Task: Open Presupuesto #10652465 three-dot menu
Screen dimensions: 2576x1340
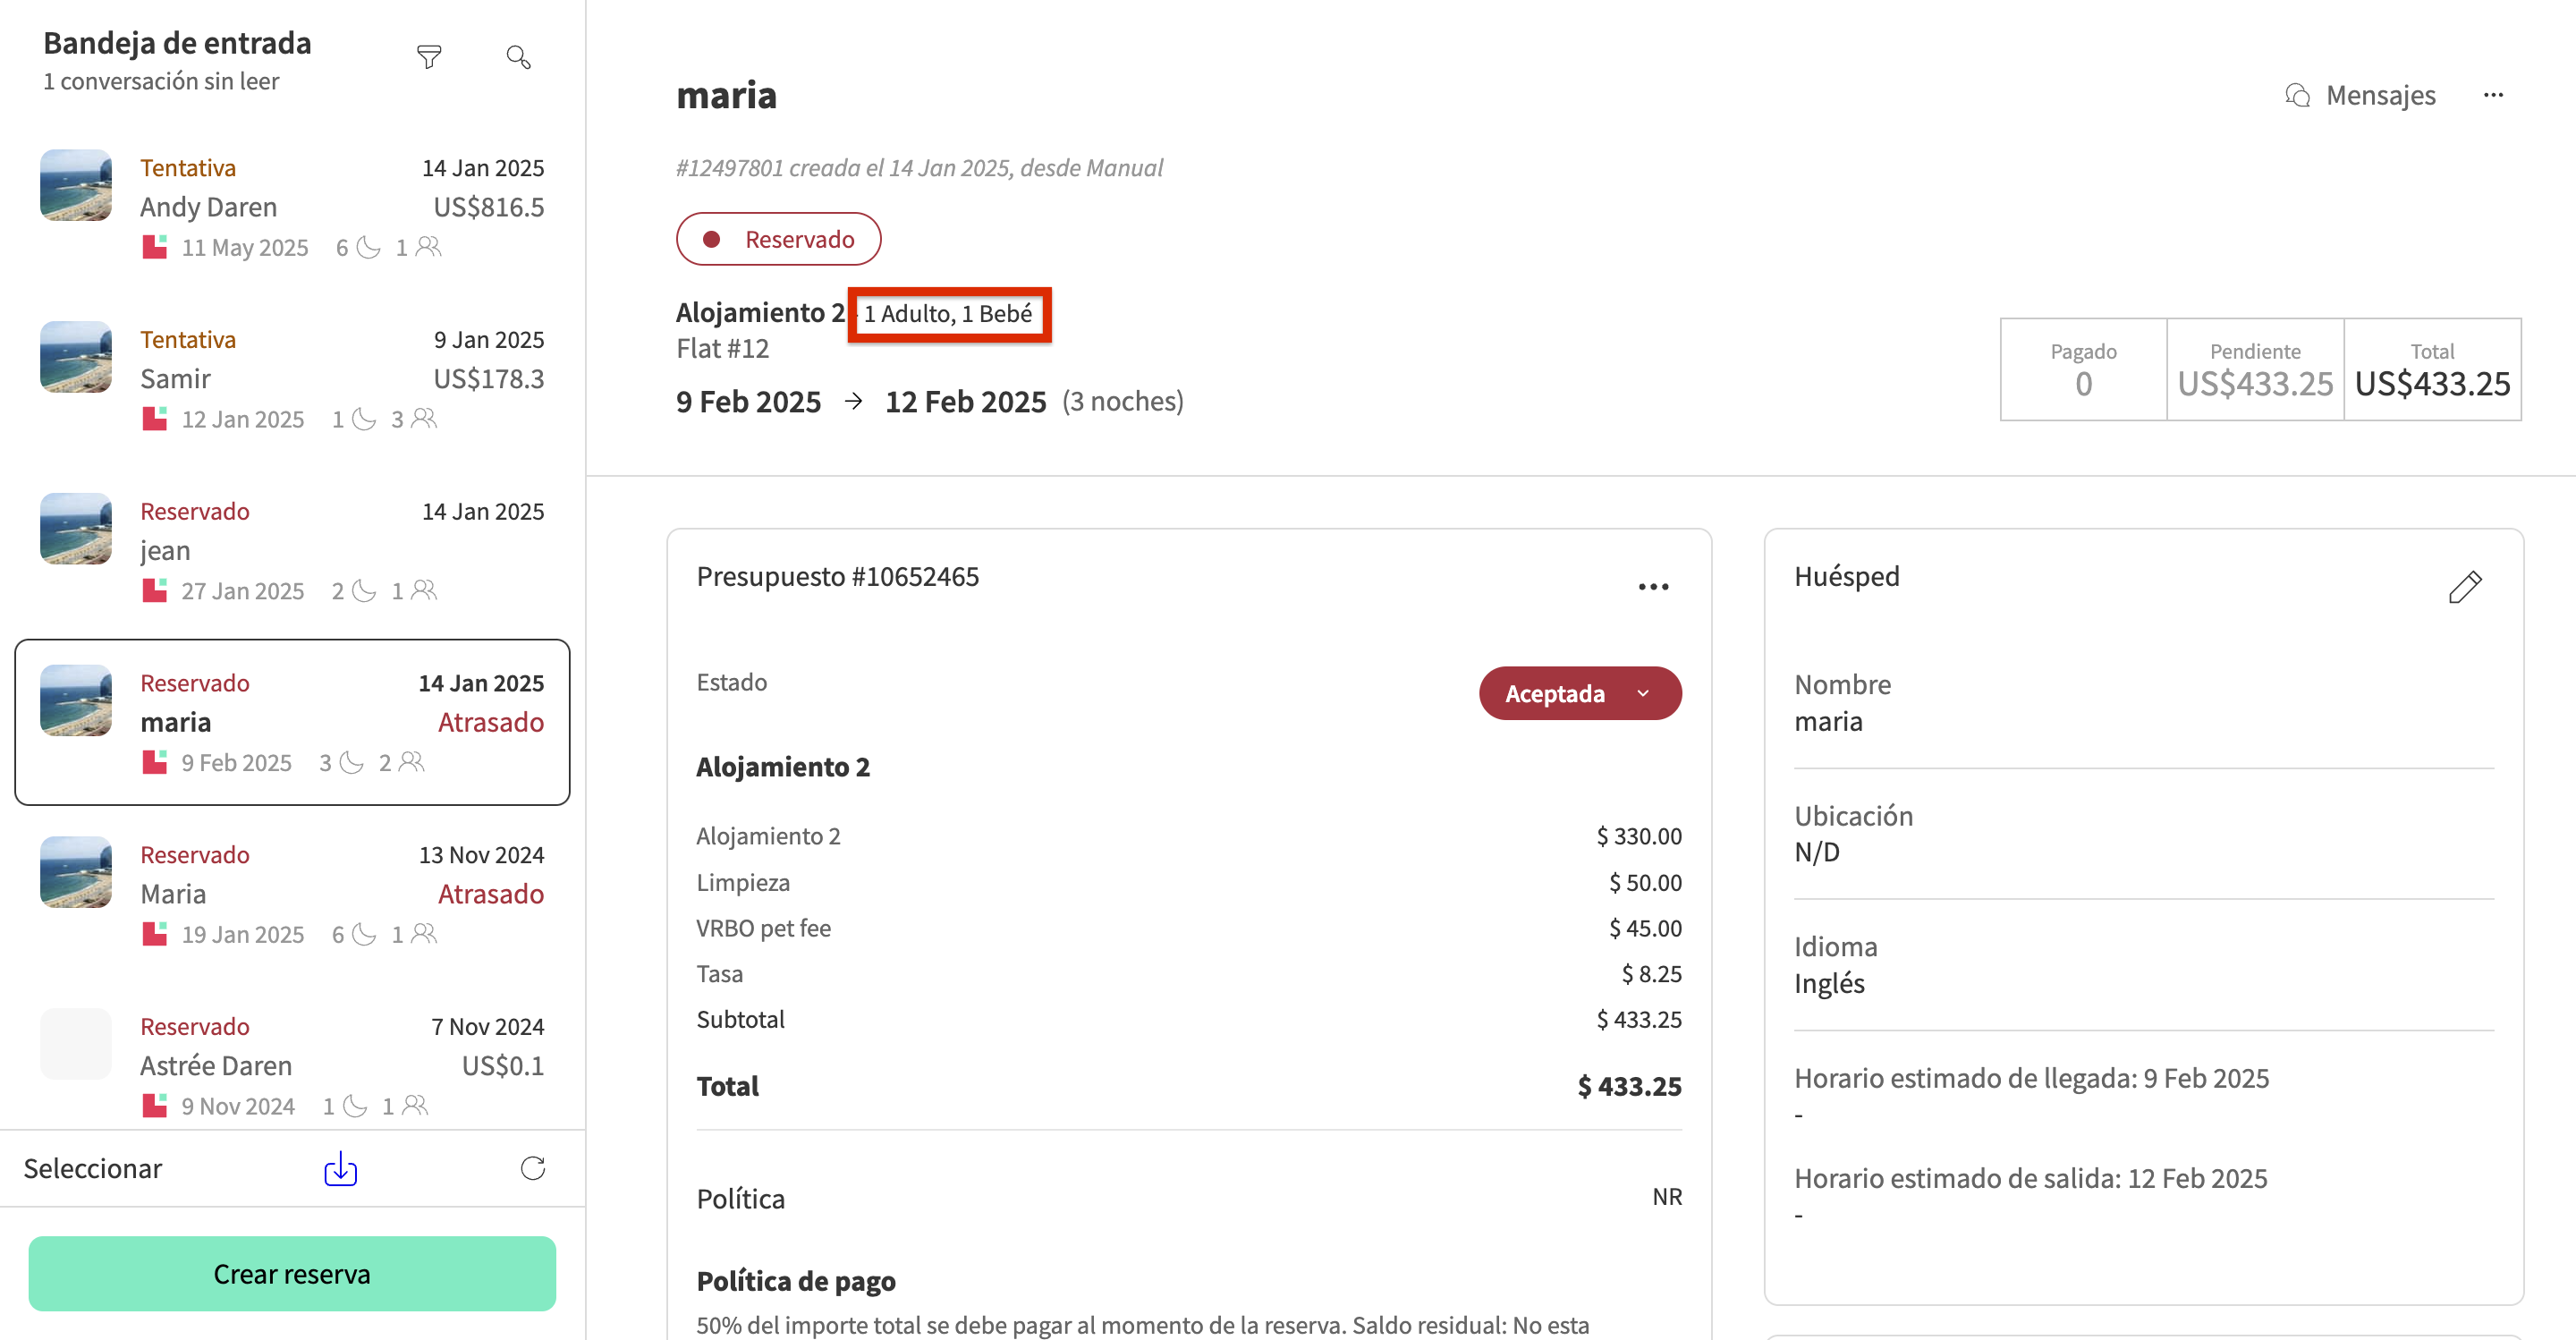Action: point(1653,587)
